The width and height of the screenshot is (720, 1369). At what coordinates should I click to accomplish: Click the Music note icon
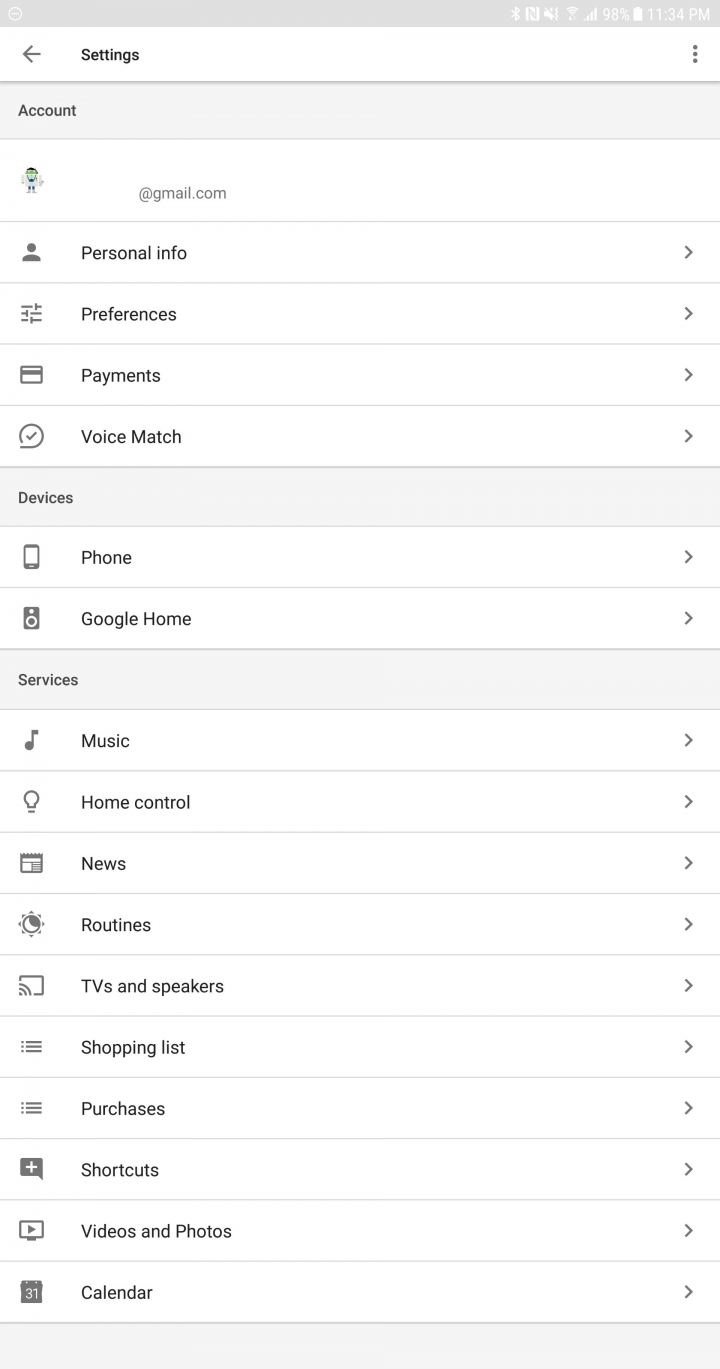tap(32, 740)
